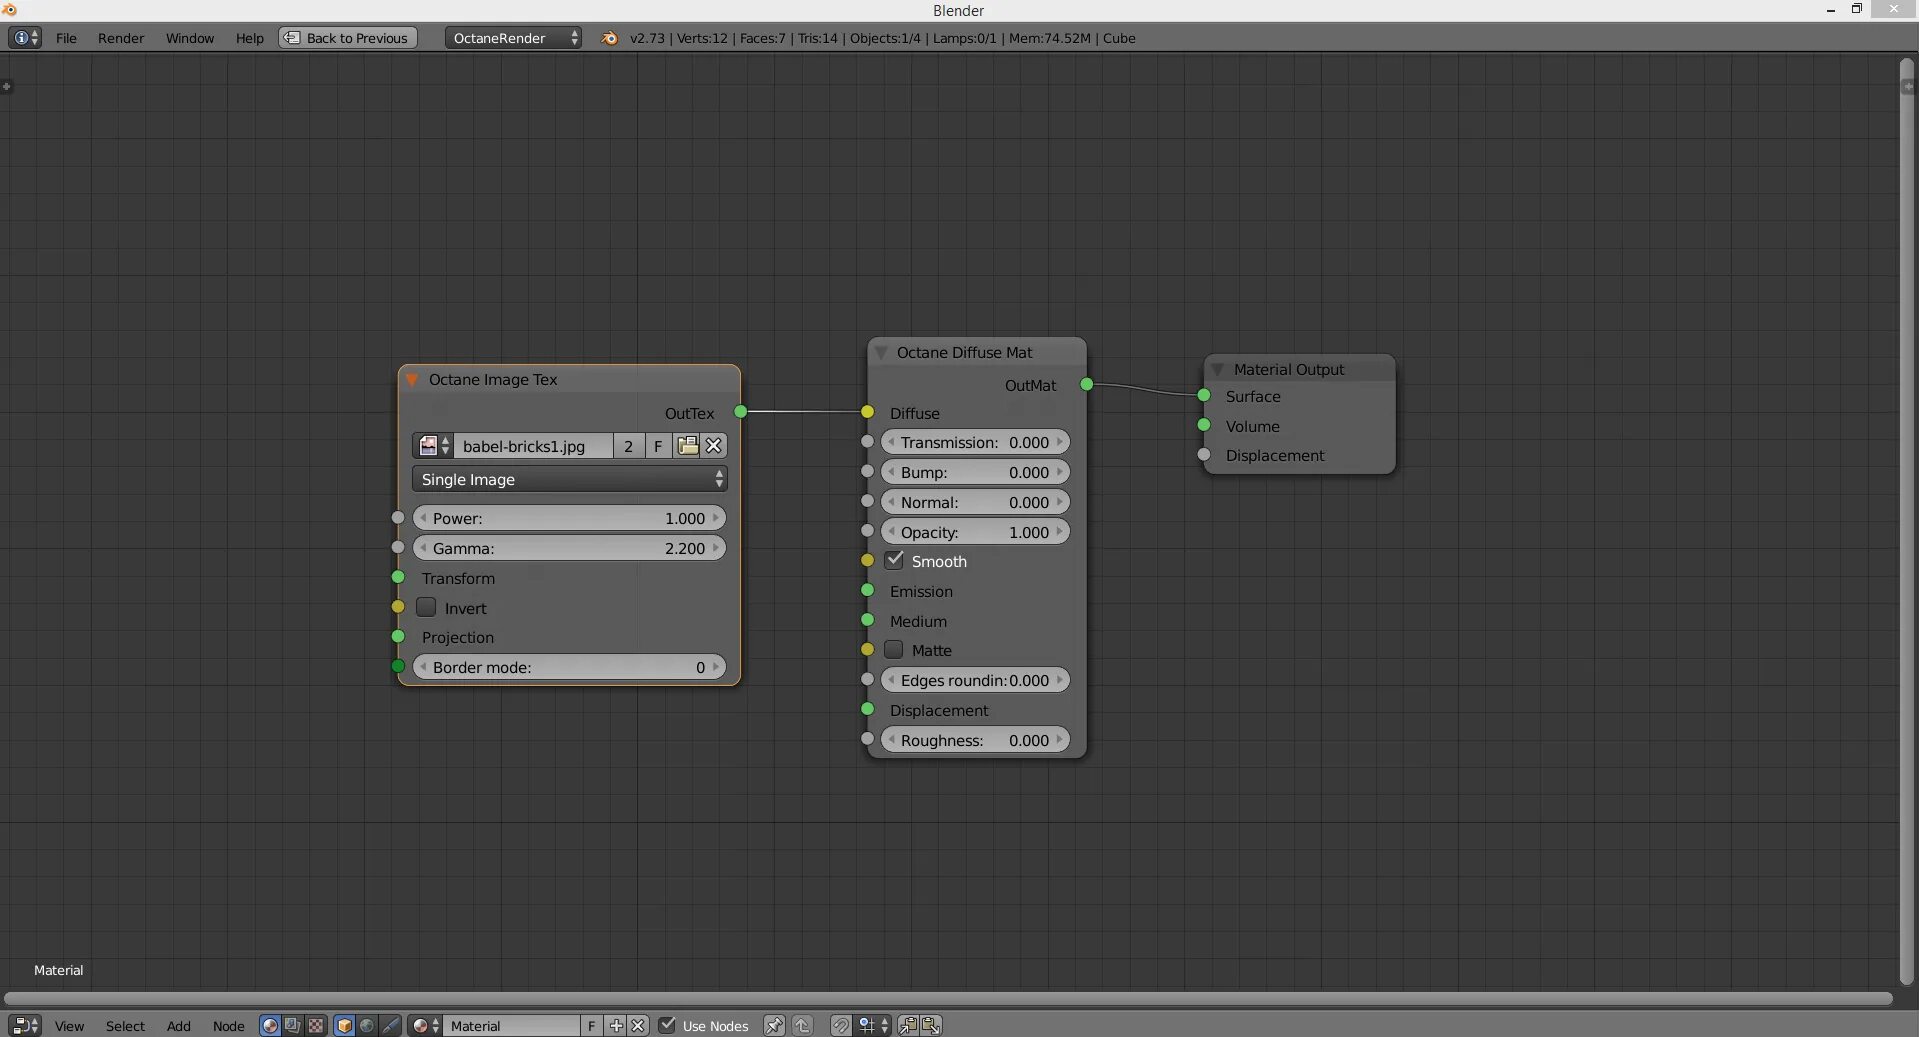The width and height of the screenshot is (1919, 1037).
Task: Click the OutTex output socket
Action: tap(740, 412)
